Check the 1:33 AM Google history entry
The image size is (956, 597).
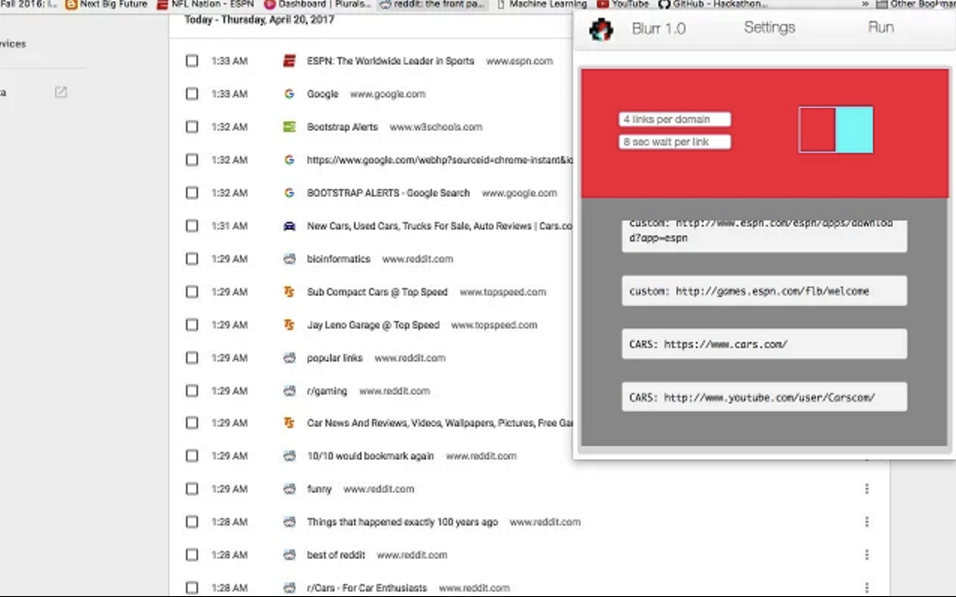pos(191,94)
